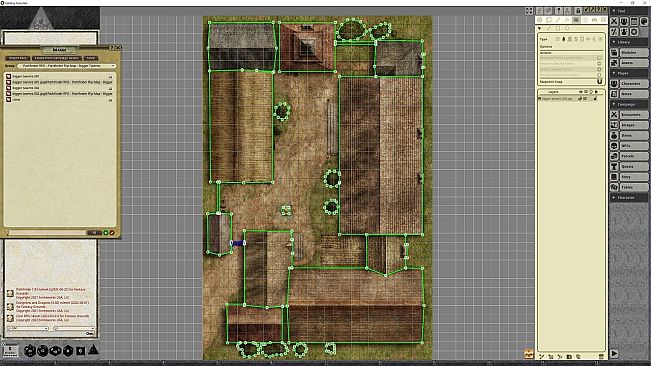Click help button on Images window
Screen dimensions: 651x366
(112, 48)
